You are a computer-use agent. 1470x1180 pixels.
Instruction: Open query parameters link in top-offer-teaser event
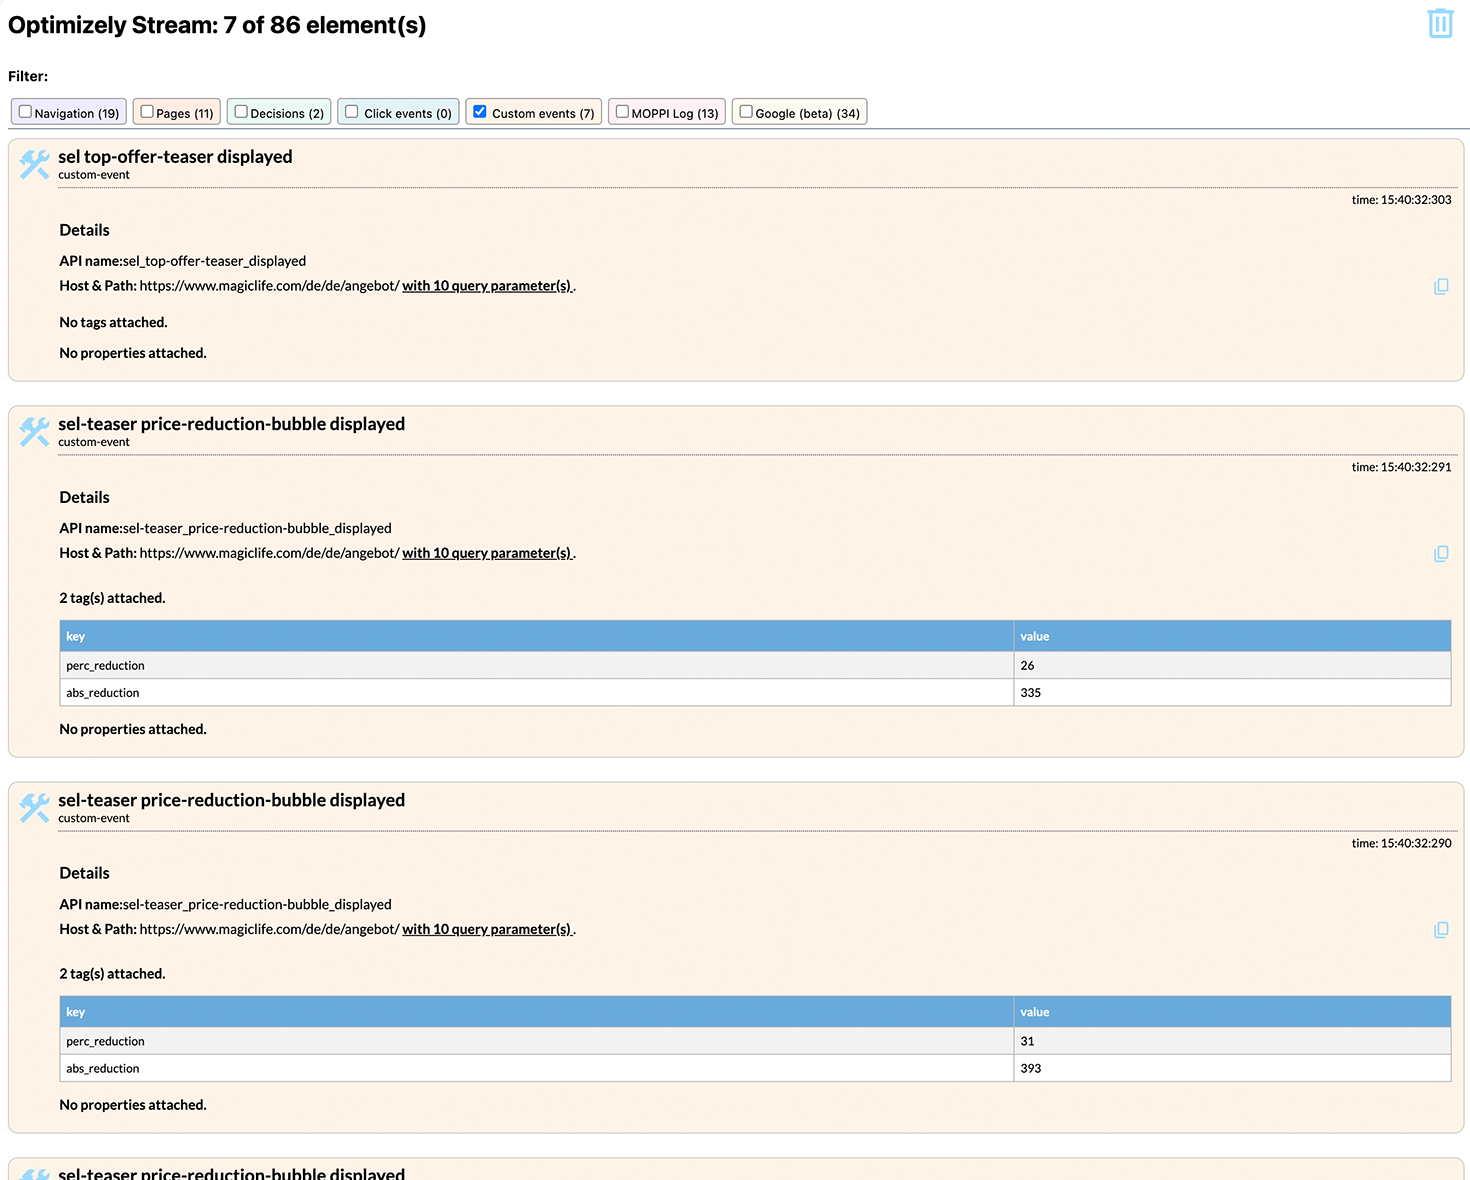point(487,286)
